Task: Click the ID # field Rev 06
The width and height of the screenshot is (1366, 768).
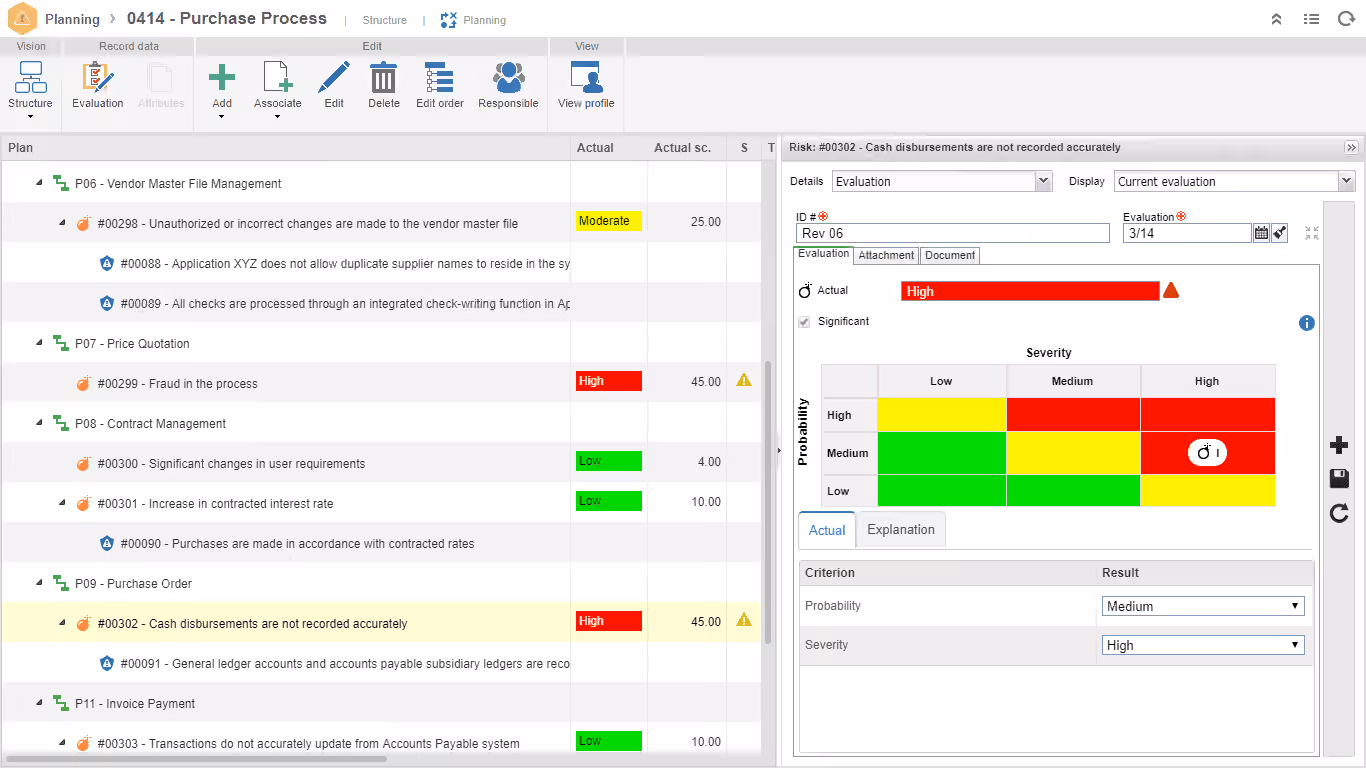Action: click(x=953, y=233)
